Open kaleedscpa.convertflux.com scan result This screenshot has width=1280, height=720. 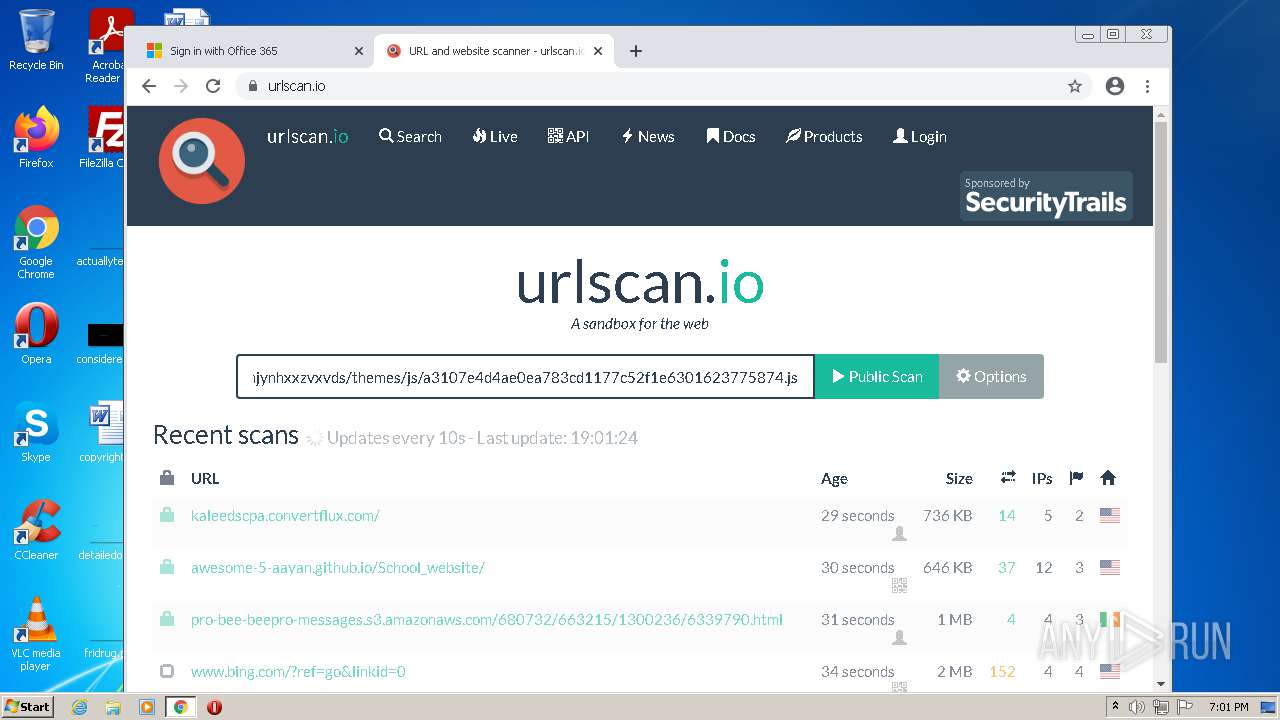(x=285, y=516)
